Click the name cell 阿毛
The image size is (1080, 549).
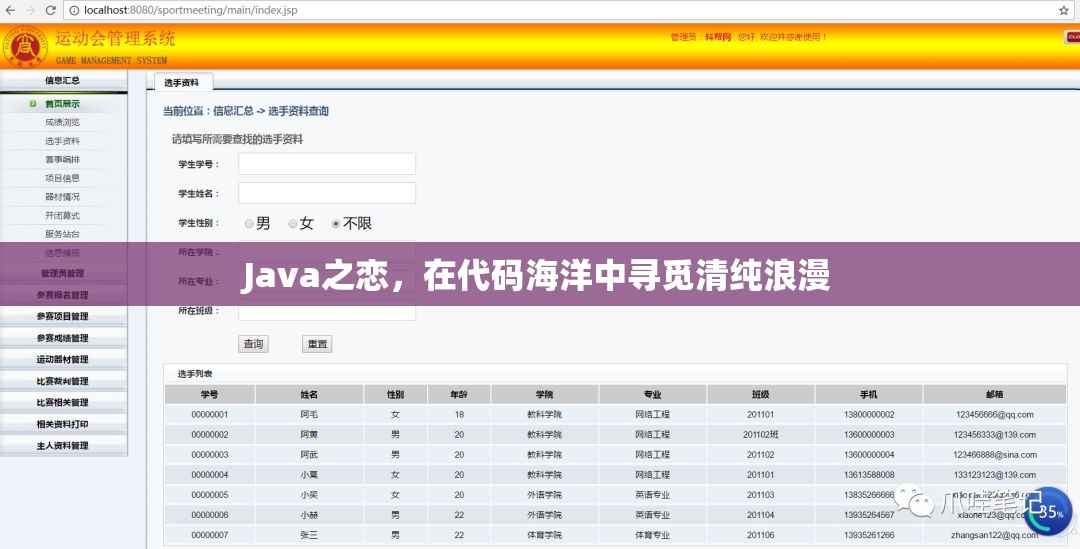click(x=309, y=415)
